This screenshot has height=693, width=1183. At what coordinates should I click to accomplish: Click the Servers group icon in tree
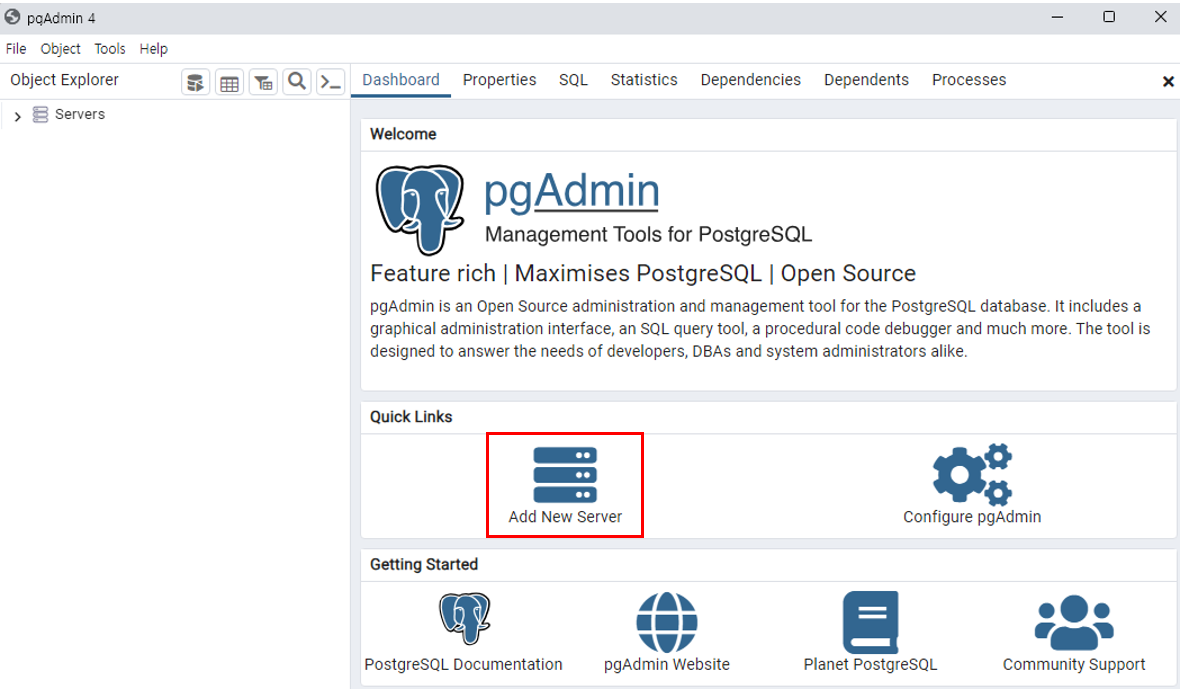point(41,115)
